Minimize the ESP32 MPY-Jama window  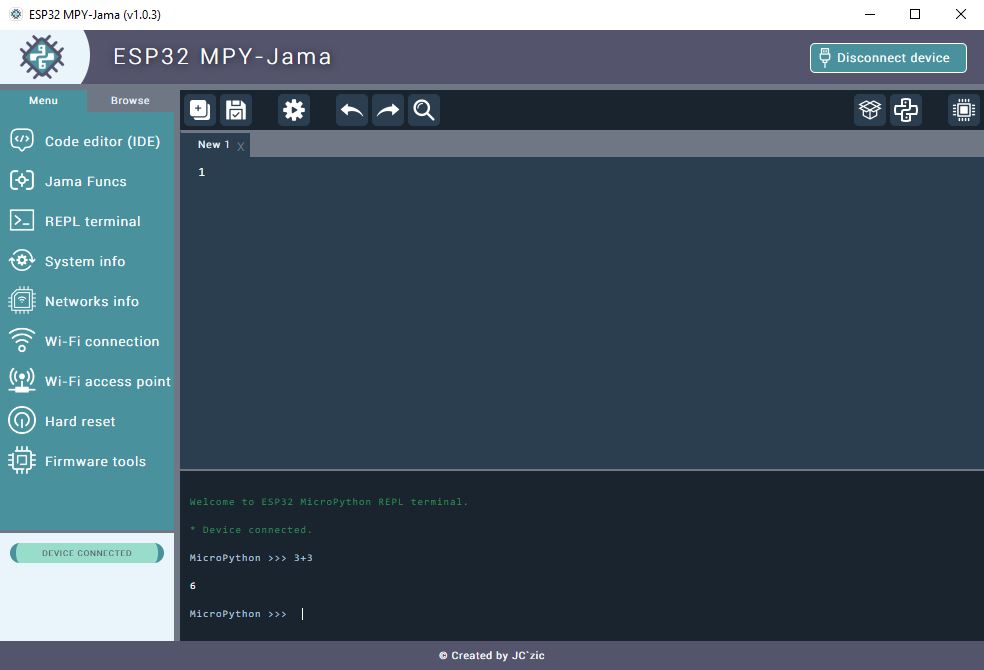coord(870,14)
